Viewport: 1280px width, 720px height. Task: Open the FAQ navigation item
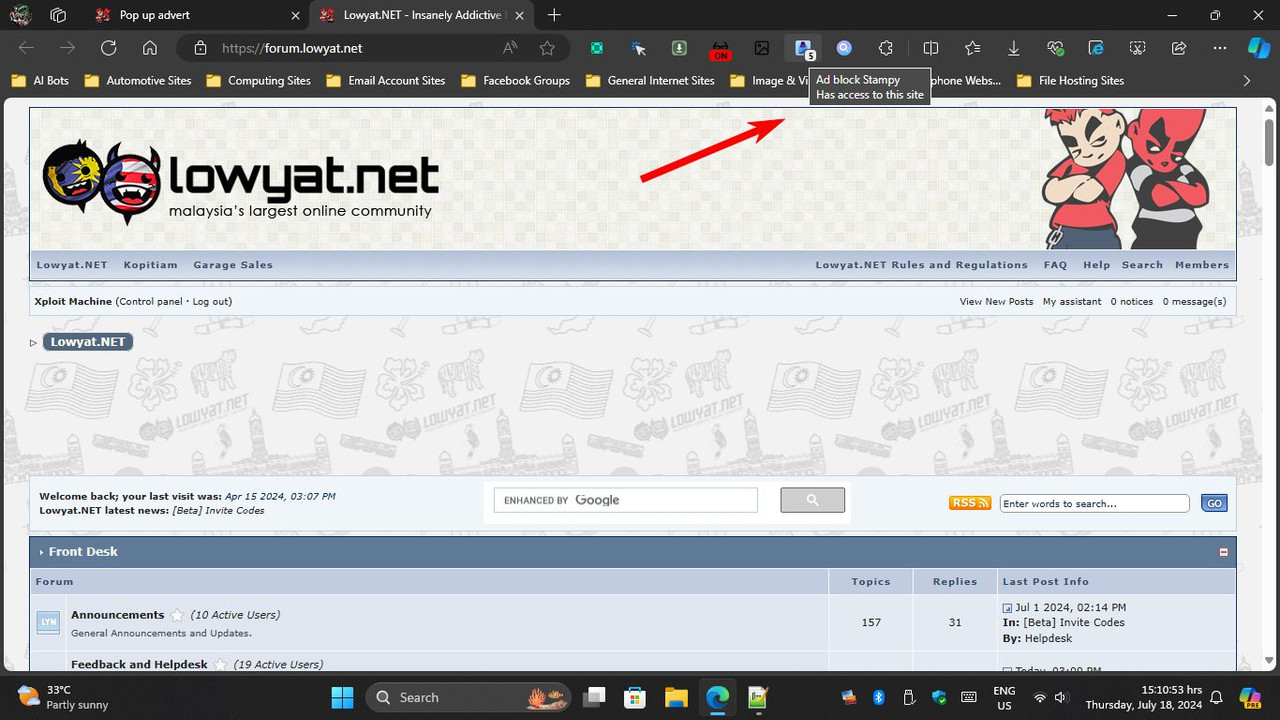tap(1055, 265)
